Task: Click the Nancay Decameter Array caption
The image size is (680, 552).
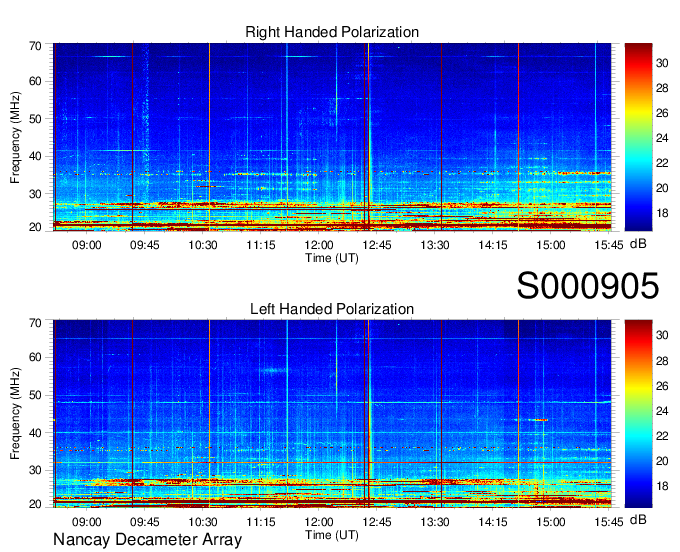Action: [147, 540]
